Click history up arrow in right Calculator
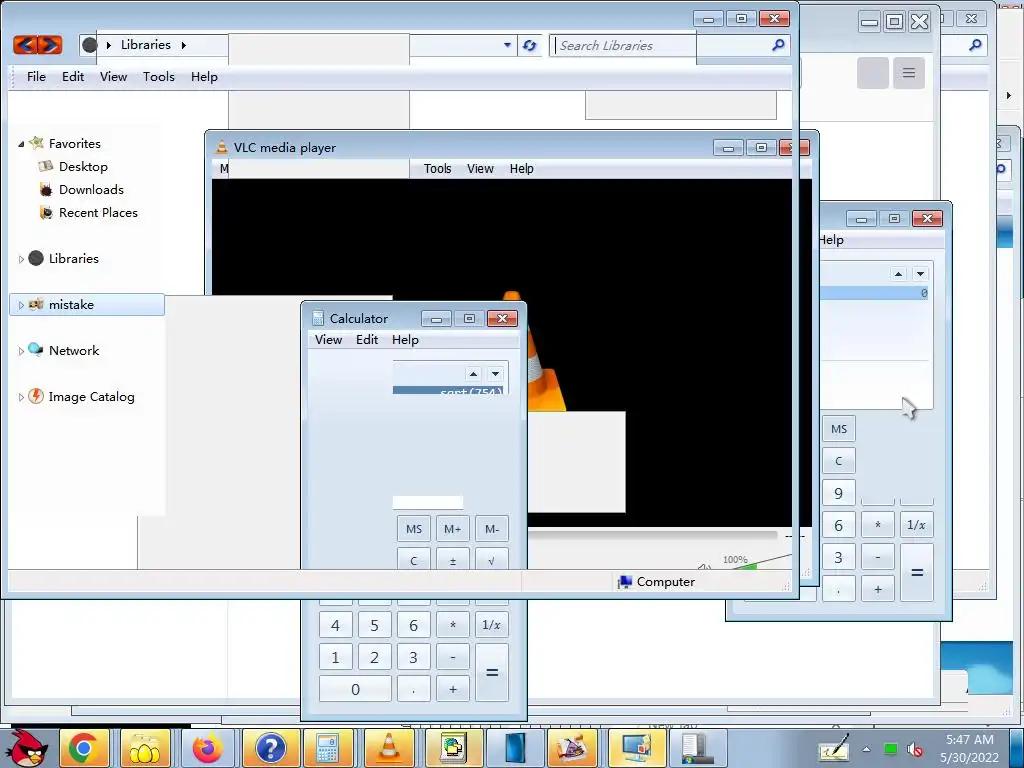This screenshot has width=1024, height=768. (899, 274)
